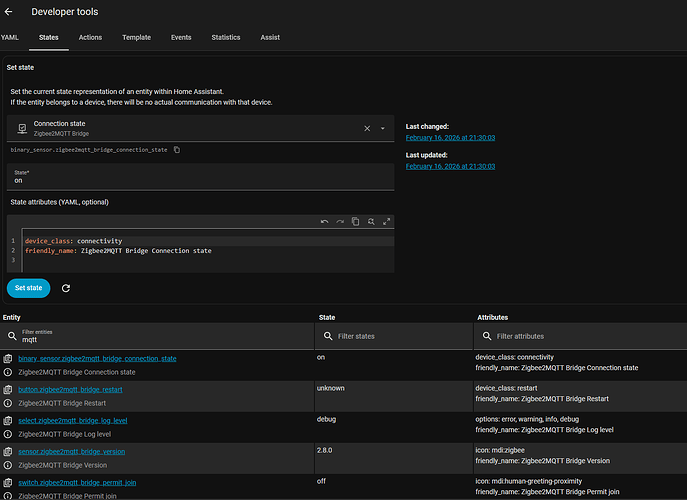Refresh the state with the reload icon

pos(66,288)
